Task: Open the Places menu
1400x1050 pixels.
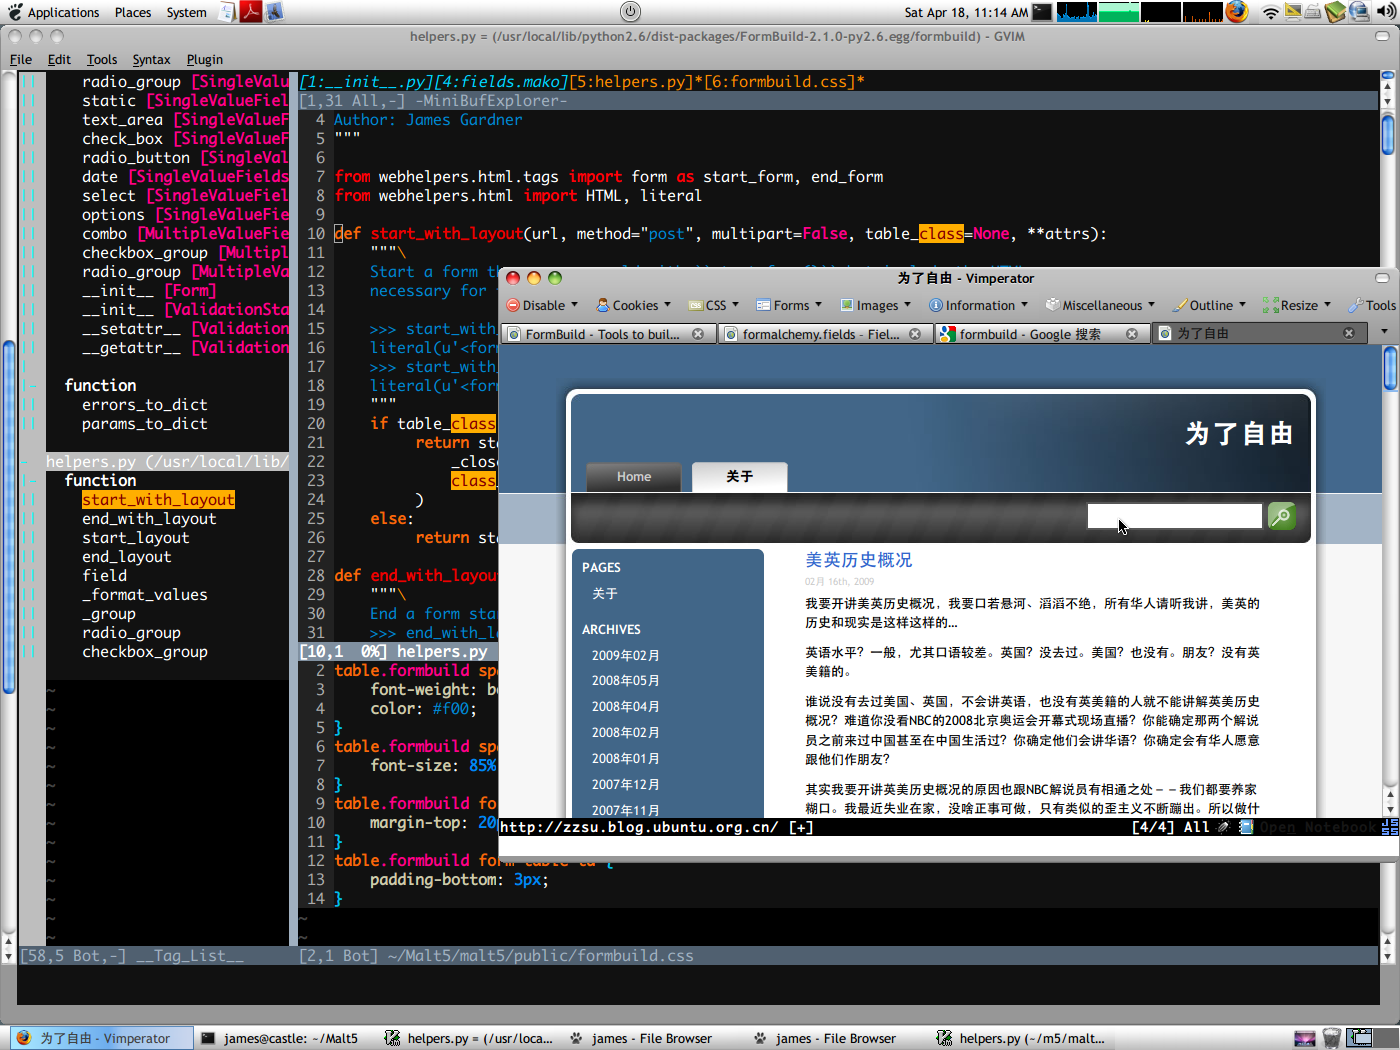Action: (x=133, y=12)
